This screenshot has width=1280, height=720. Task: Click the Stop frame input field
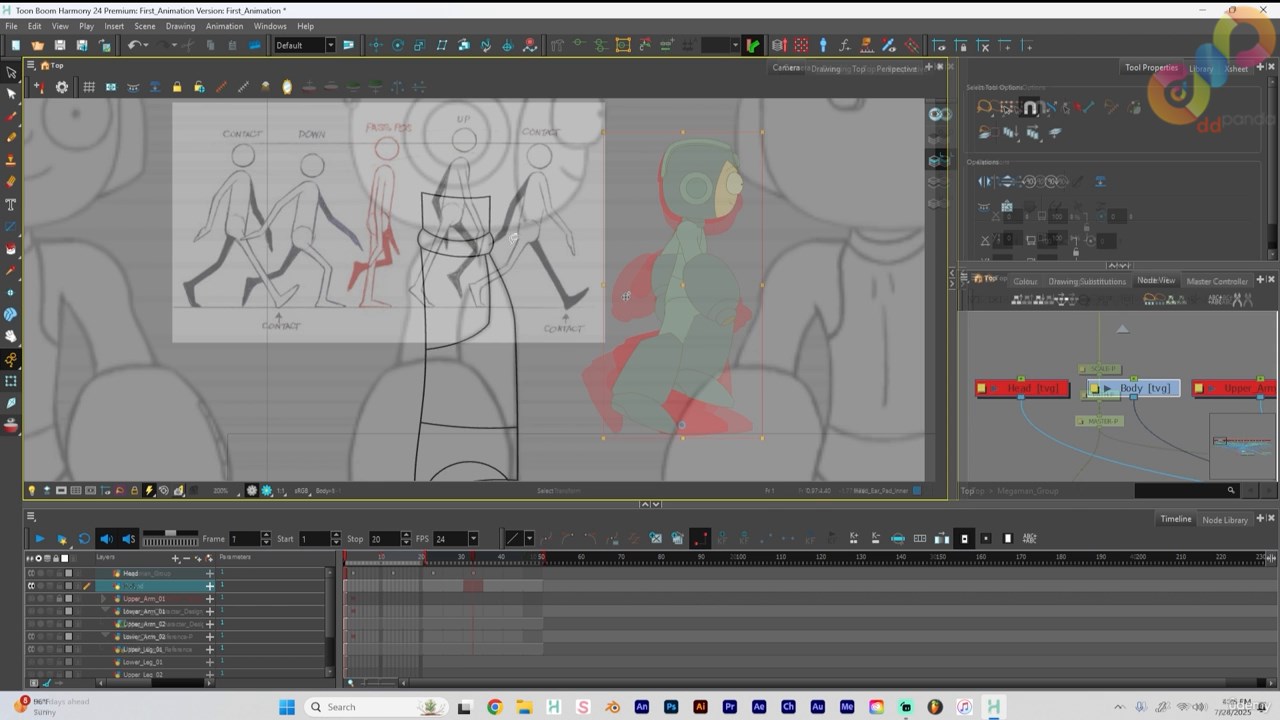pyautogui.click(x=384, y=539)
